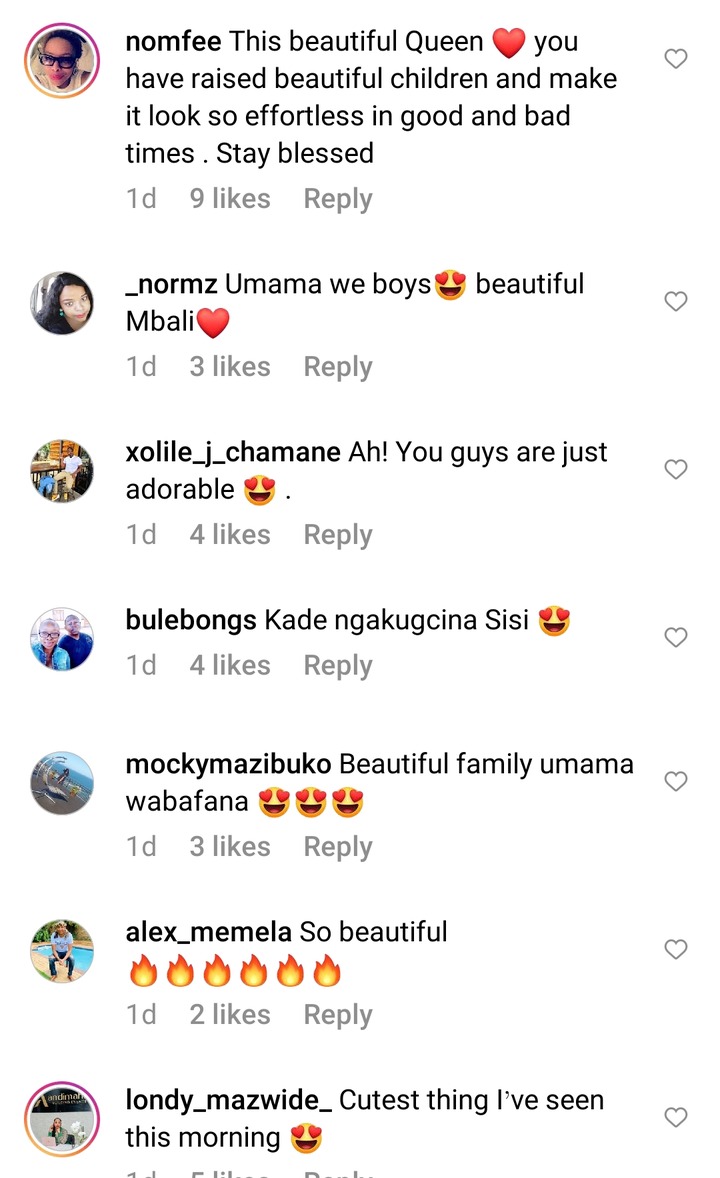Screen dimensions: 720x1178
Task: Reply to nomfee's comment
Action: (x=337, y=199)
